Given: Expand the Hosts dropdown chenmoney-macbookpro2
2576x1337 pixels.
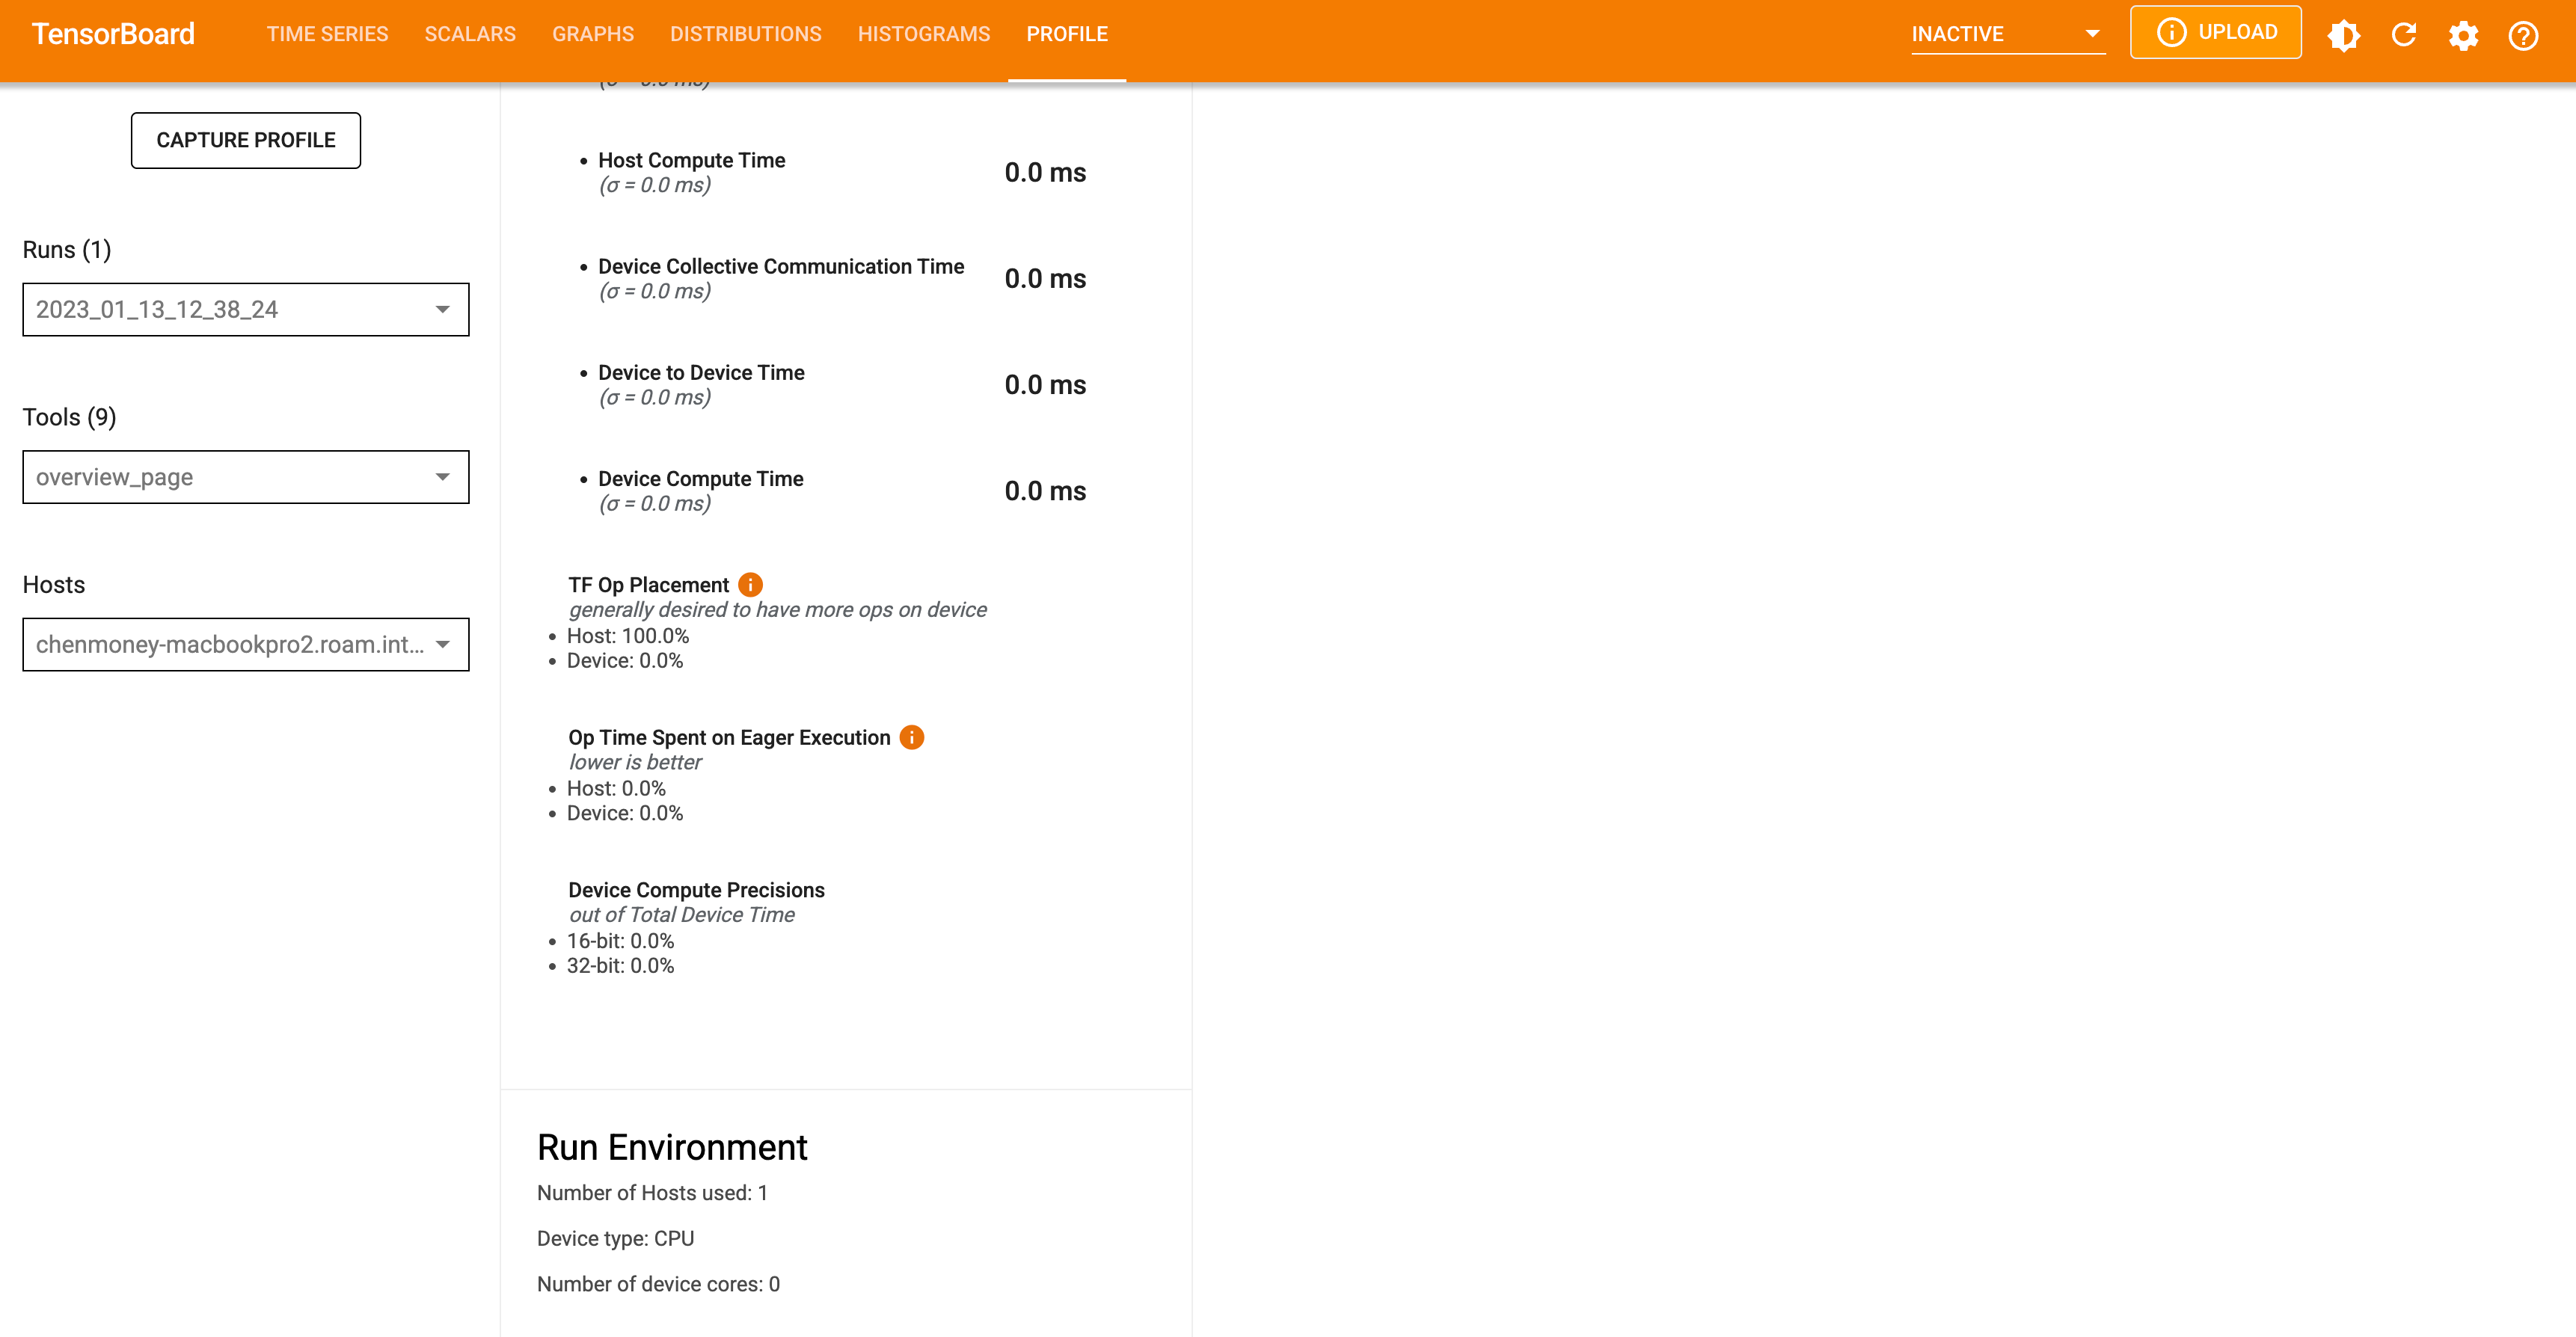Looking at the screenshot, I should (245, 644).
